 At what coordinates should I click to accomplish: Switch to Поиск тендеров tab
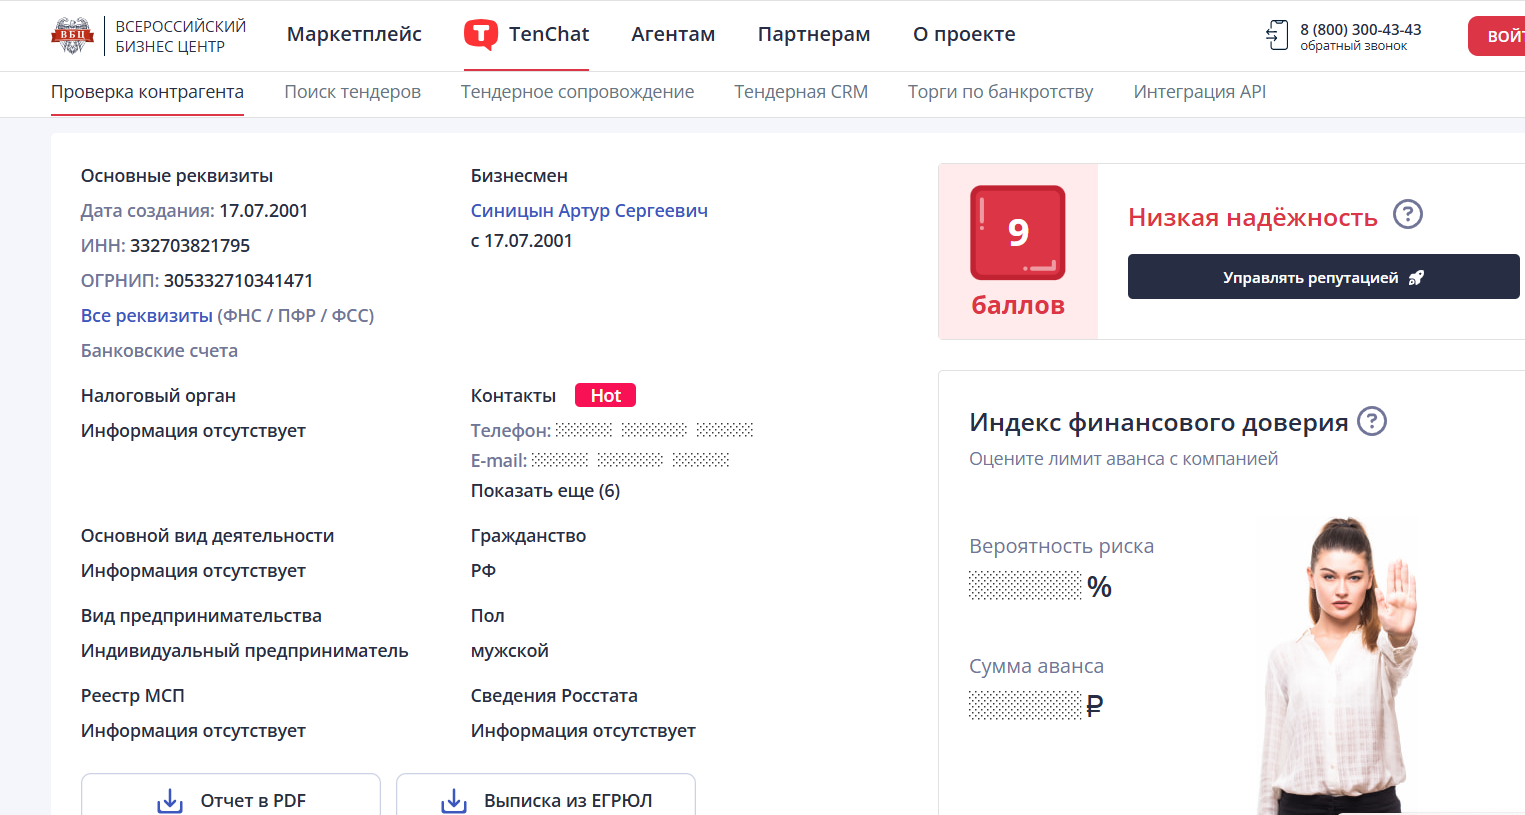[x=352, y=92]
